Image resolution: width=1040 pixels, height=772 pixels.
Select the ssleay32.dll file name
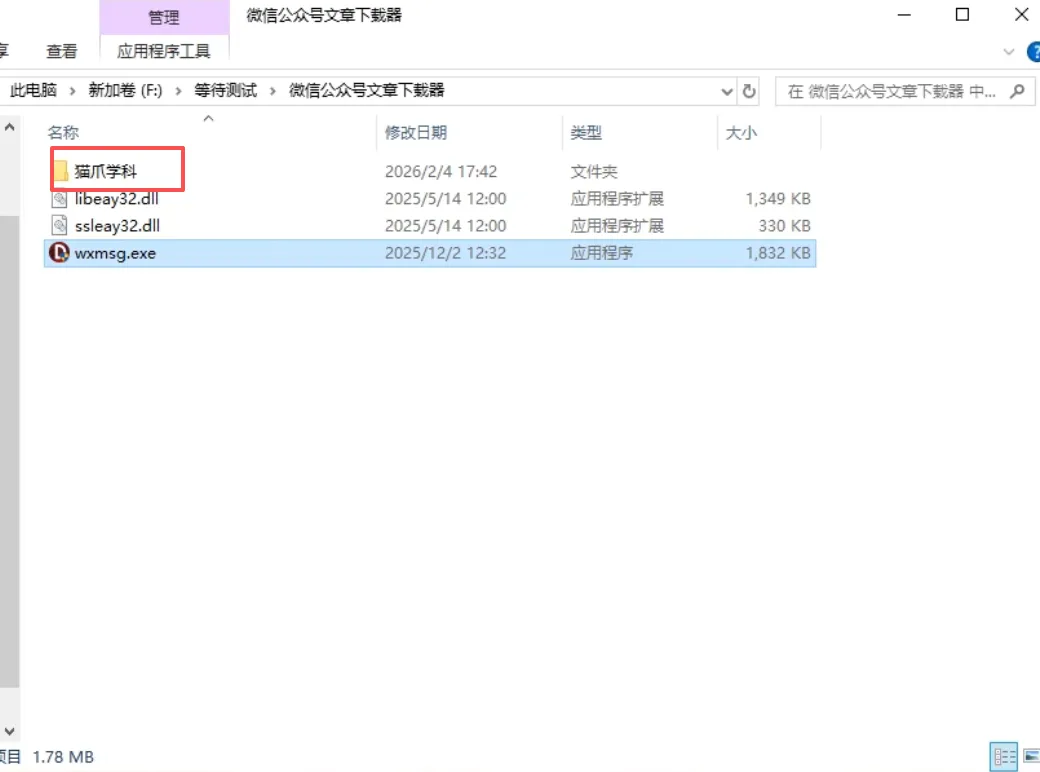pyautogui.click(x=117, y=225)
